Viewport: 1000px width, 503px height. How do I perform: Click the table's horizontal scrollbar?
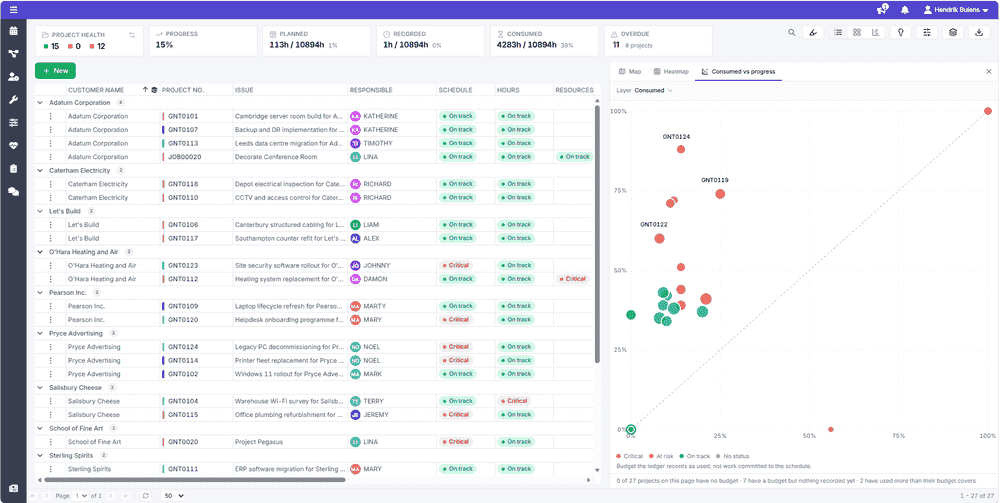[194, 479]
